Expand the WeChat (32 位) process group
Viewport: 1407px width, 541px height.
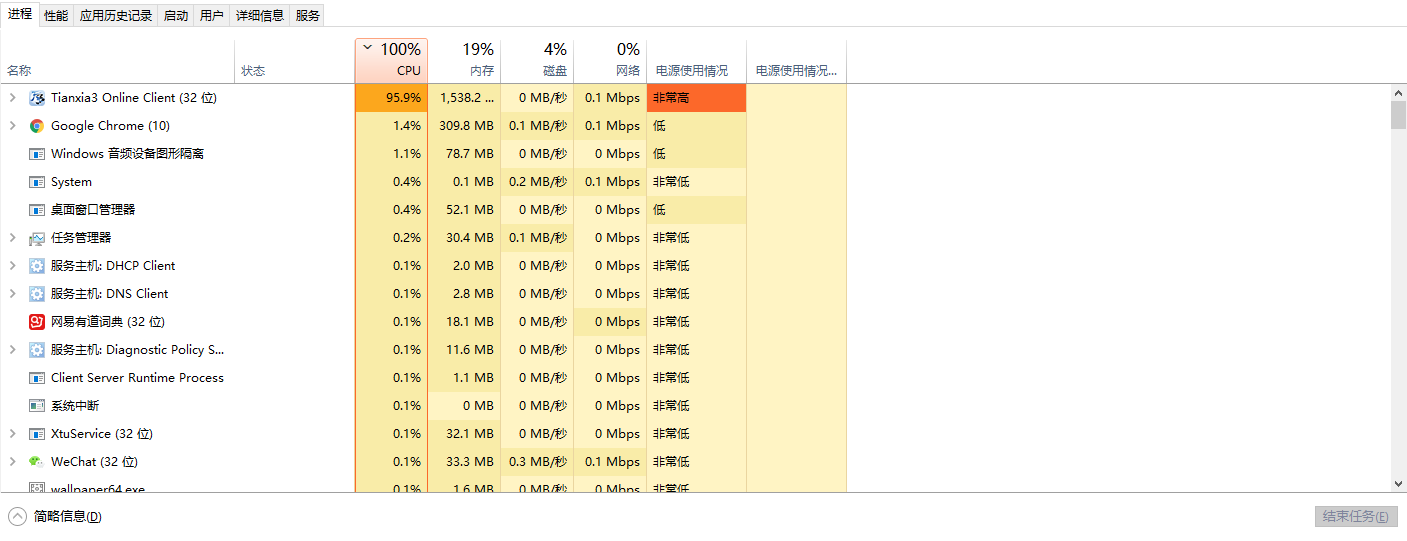(12, 462)
